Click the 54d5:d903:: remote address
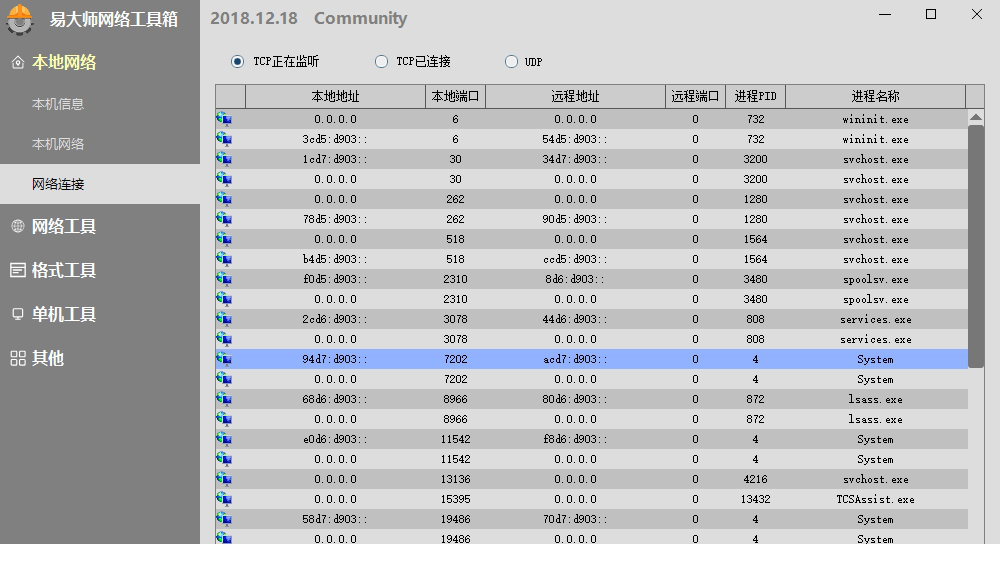 point(575,139)
